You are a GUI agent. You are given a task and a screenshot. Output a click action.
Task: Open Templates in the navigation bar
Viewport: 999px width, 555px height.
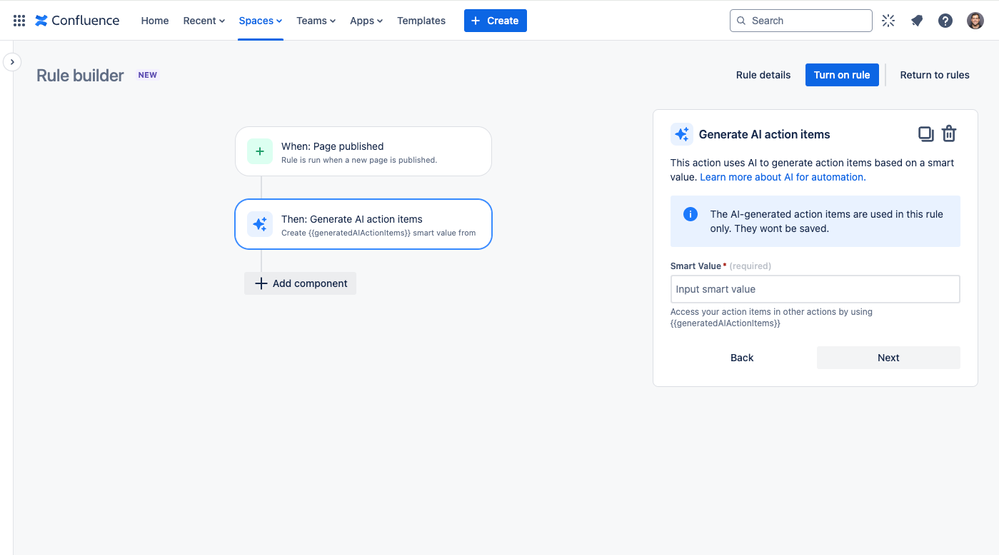421,20
